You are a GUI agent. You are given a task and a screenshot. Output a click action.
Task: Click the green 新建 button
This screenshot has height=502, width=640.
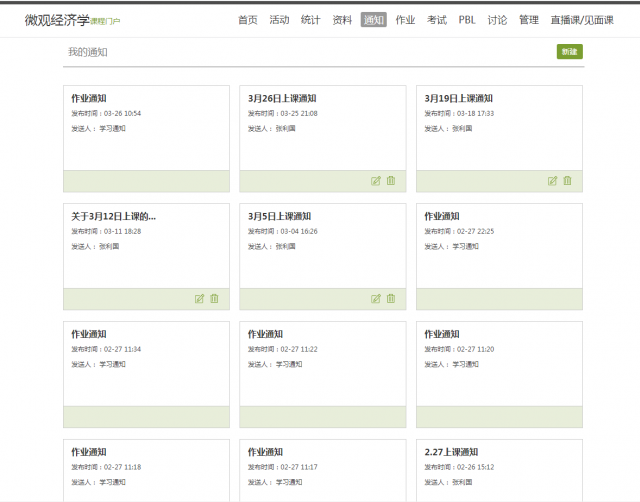click(x=569, y=51)
